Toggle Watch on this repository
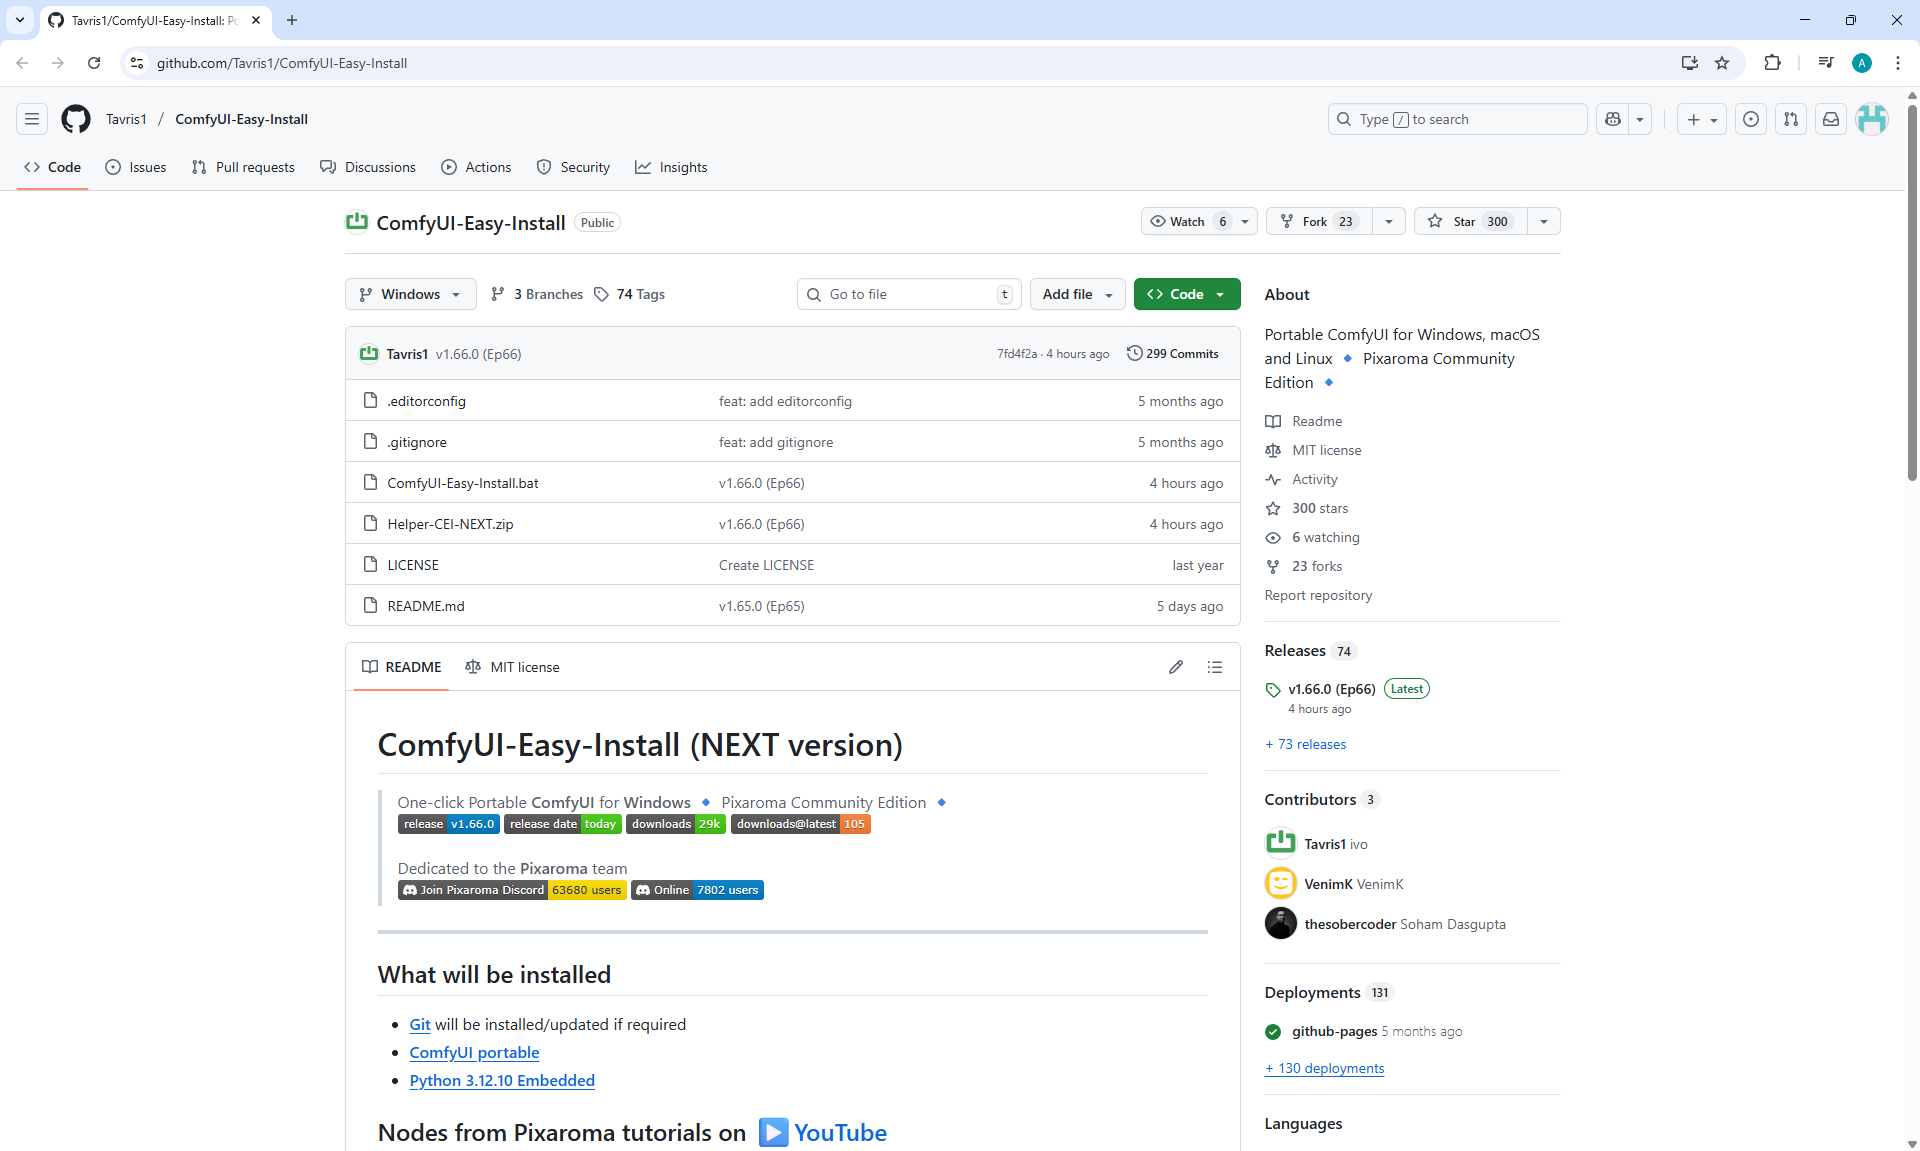This screenshot has height=1151, width=1920. click(1188, 221)
